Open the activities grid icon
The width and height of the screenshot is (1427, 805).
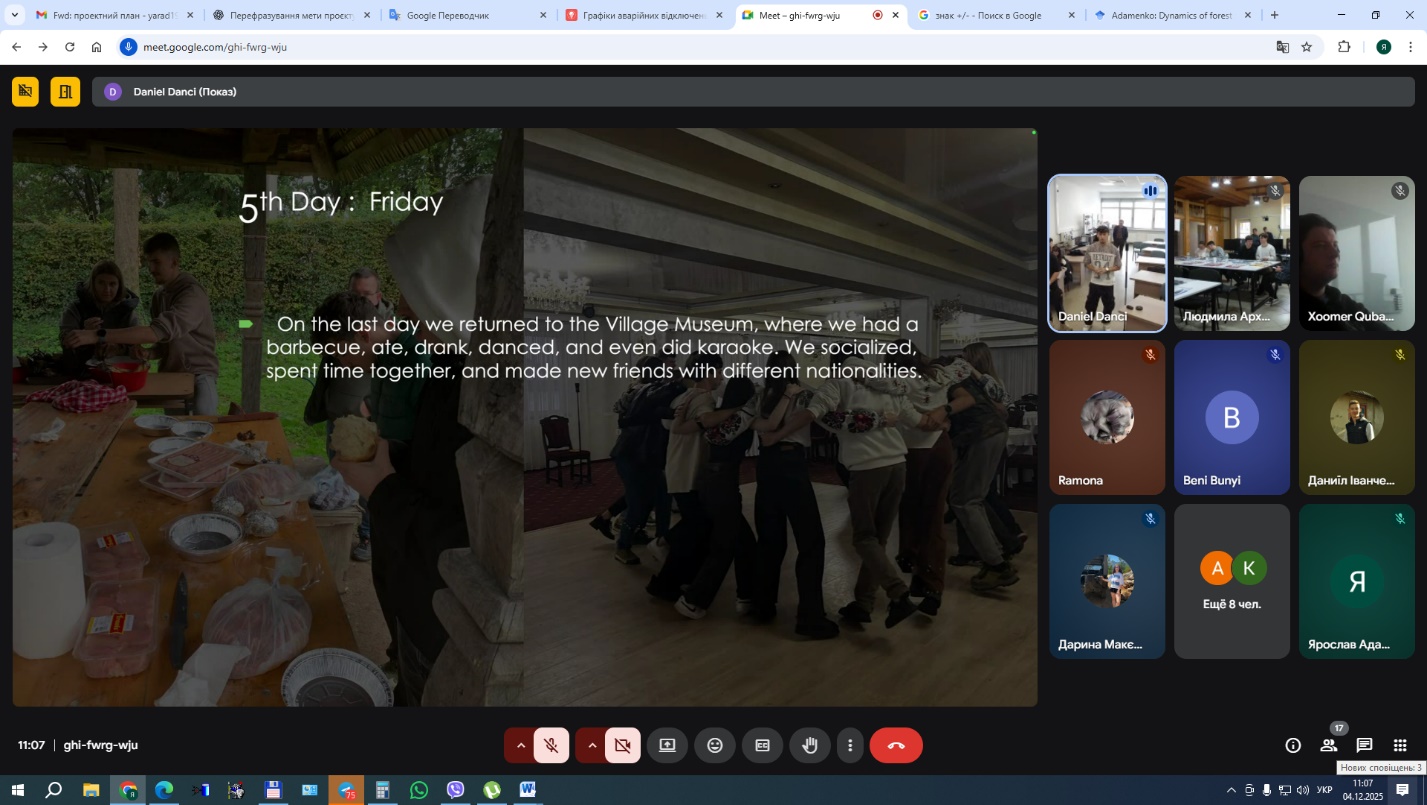(1400, 745)
